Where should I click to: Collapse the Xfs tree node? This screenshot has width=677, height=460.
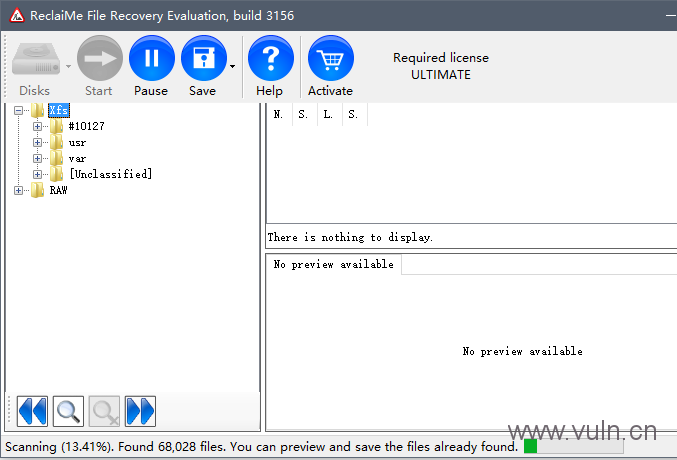pos(18,111)
